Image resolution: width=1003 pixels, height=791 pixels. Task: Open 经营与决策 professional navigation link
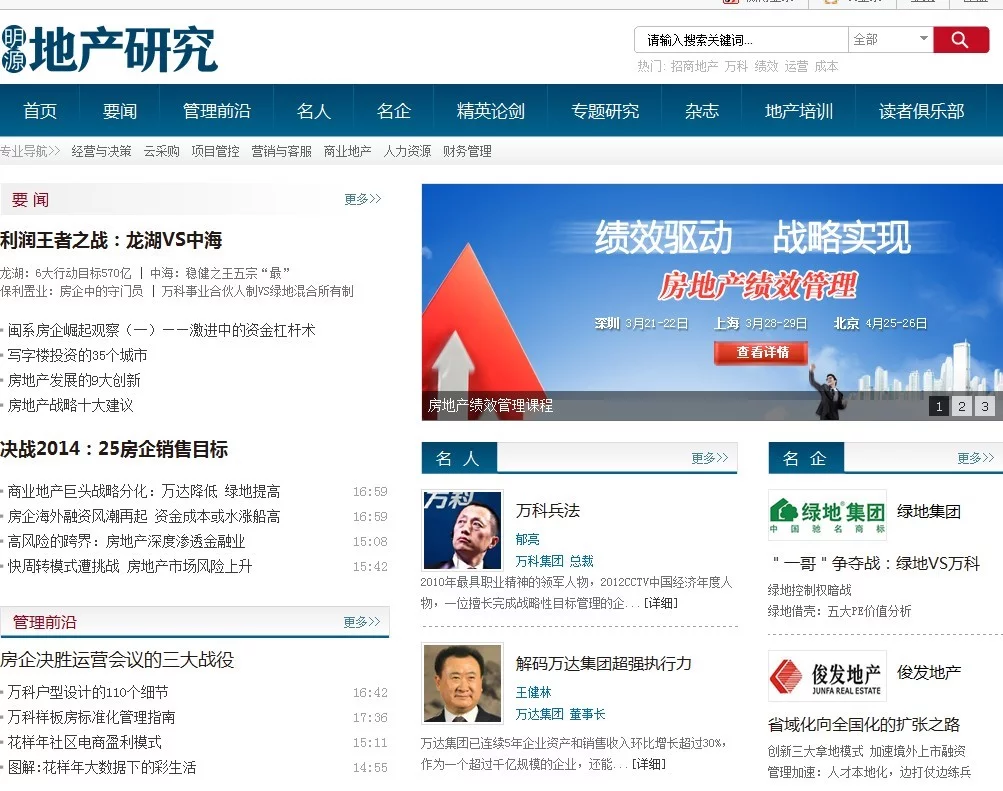[x=101, y=151]
